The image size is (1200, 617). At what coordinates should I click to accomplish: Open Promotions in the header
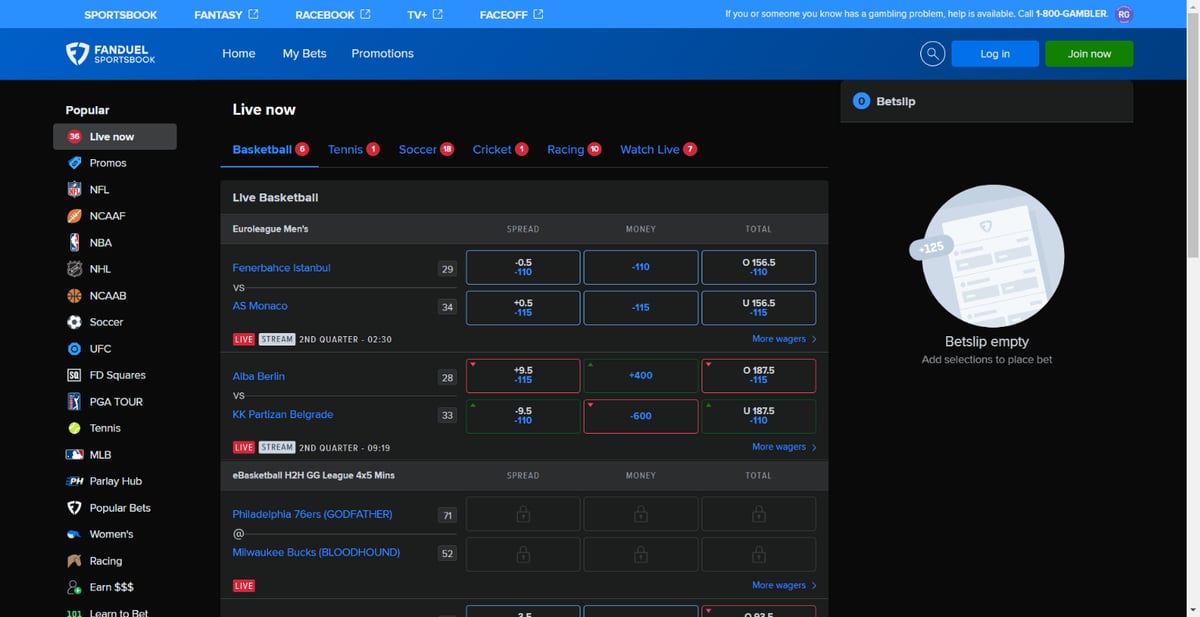382,54
